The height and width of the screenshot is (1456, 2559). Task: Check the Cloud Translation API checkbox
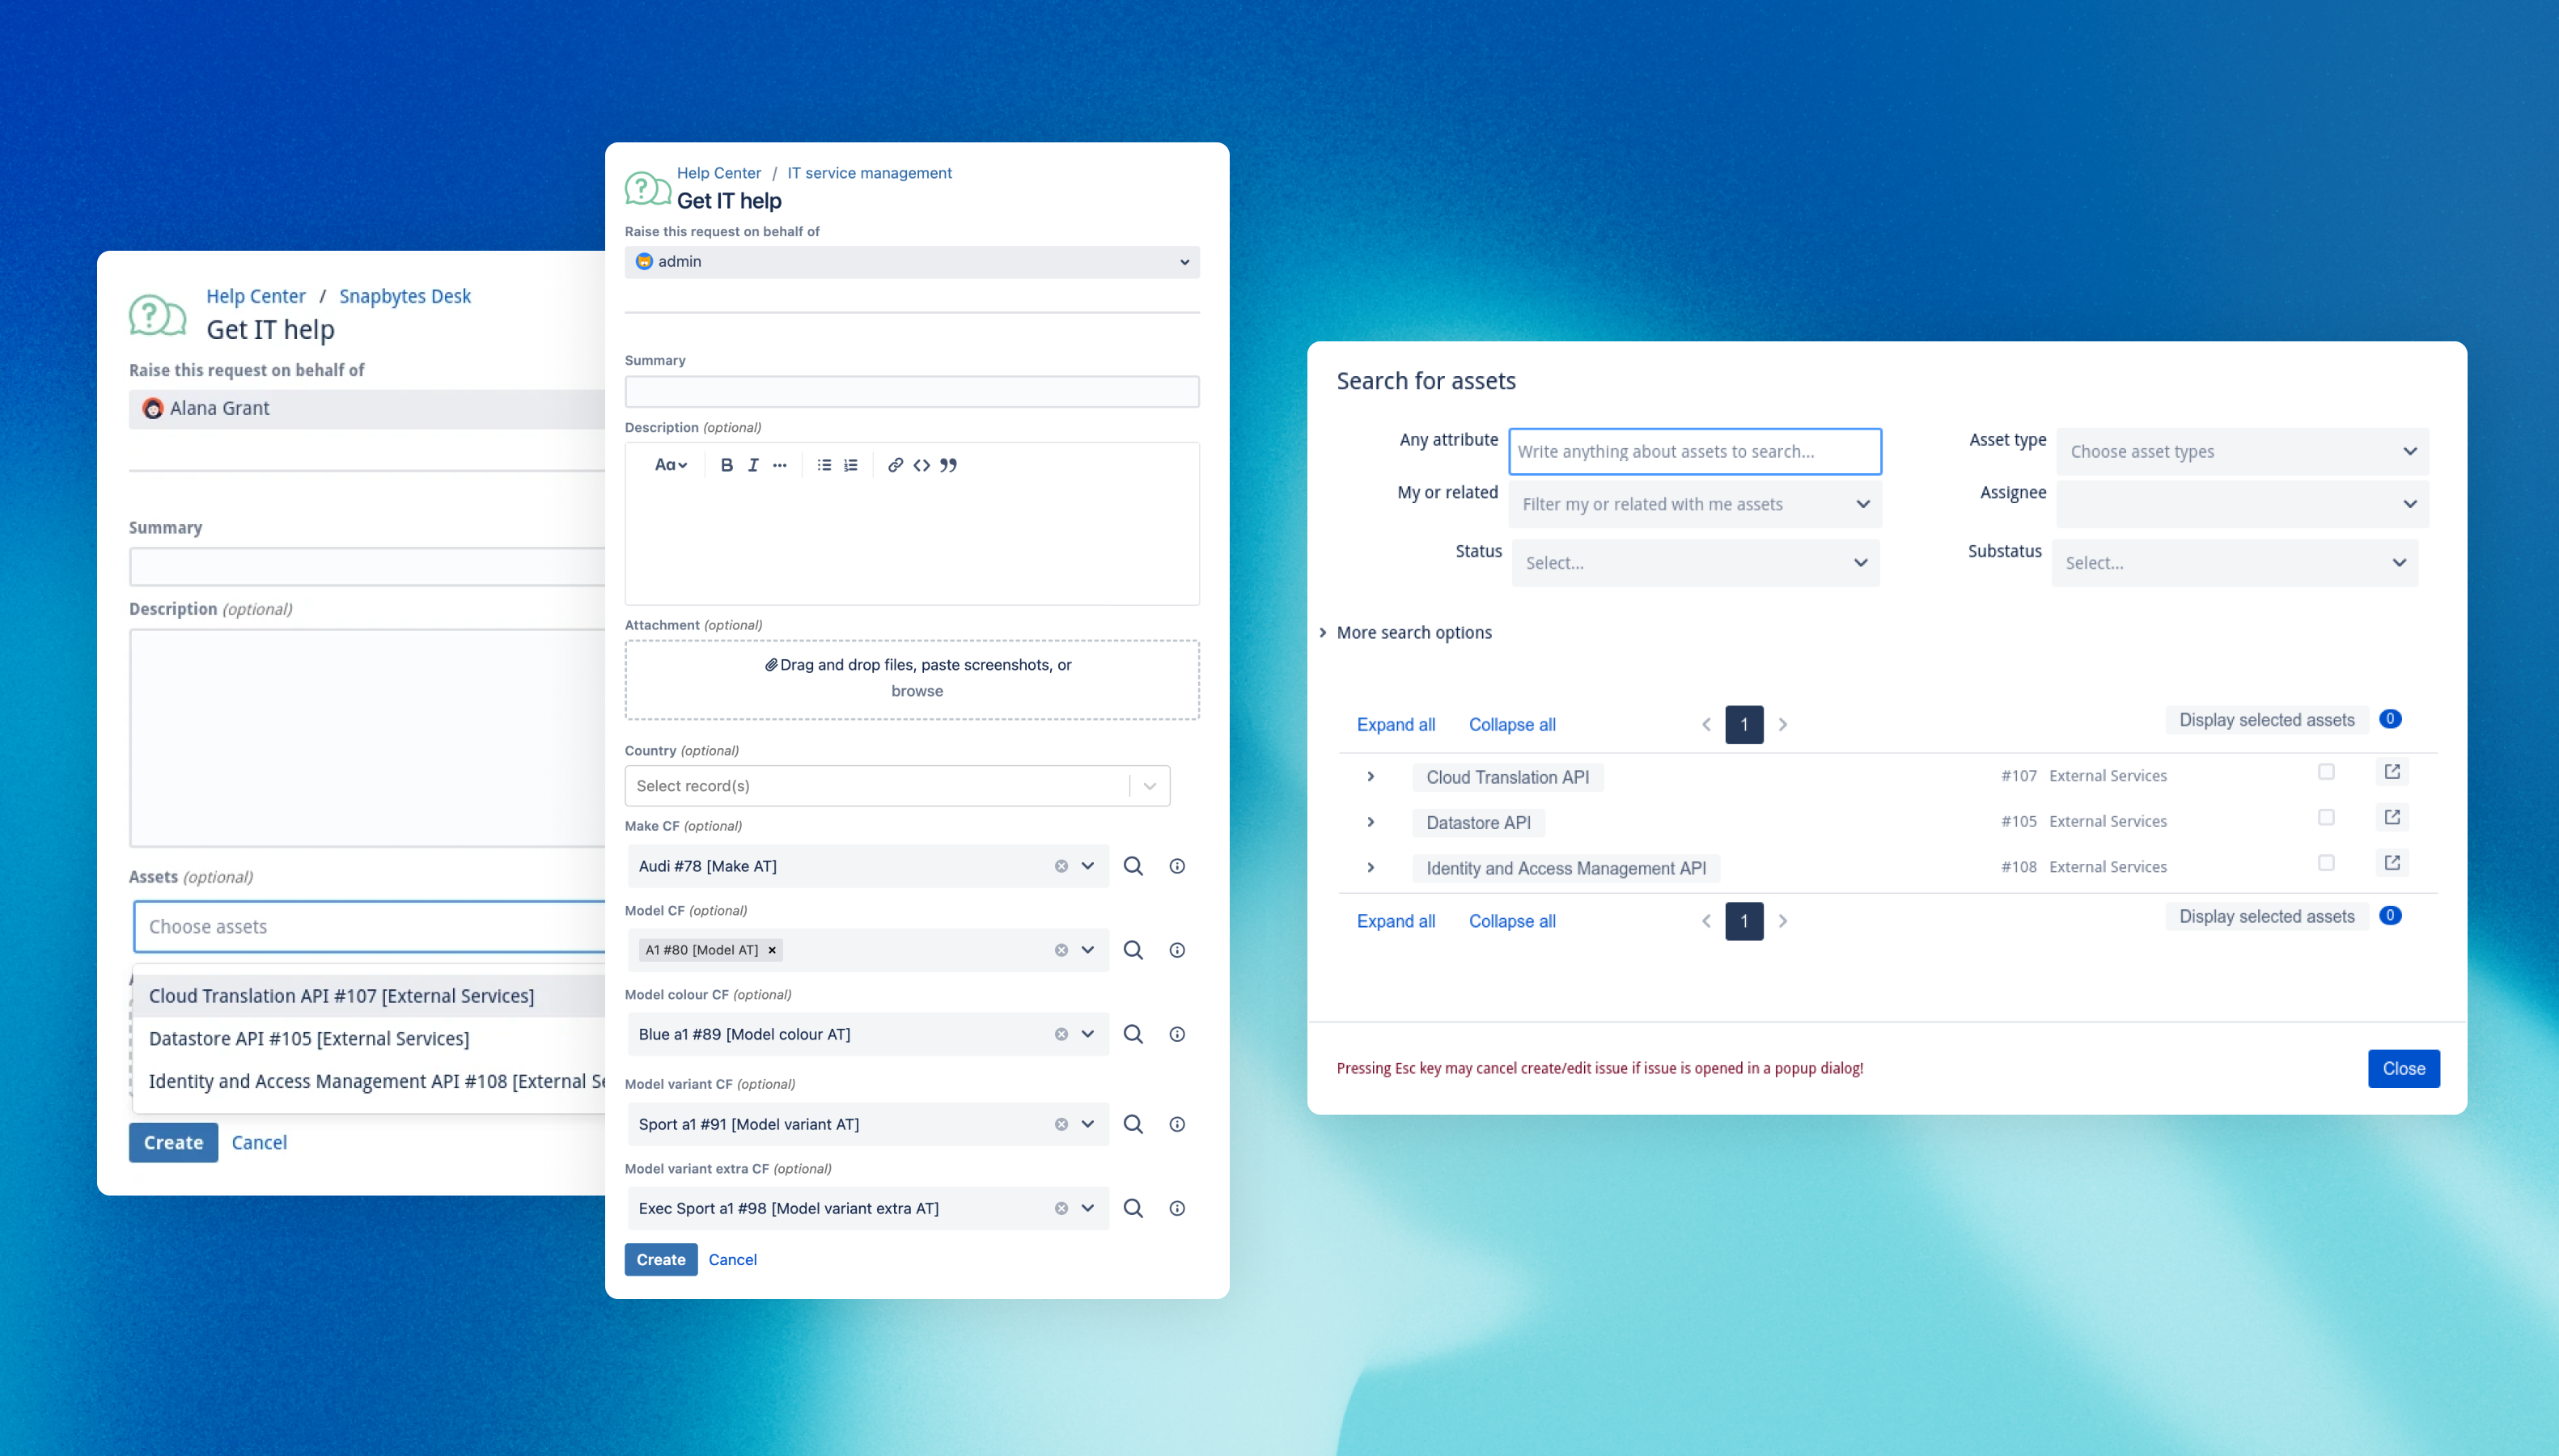2326,772
